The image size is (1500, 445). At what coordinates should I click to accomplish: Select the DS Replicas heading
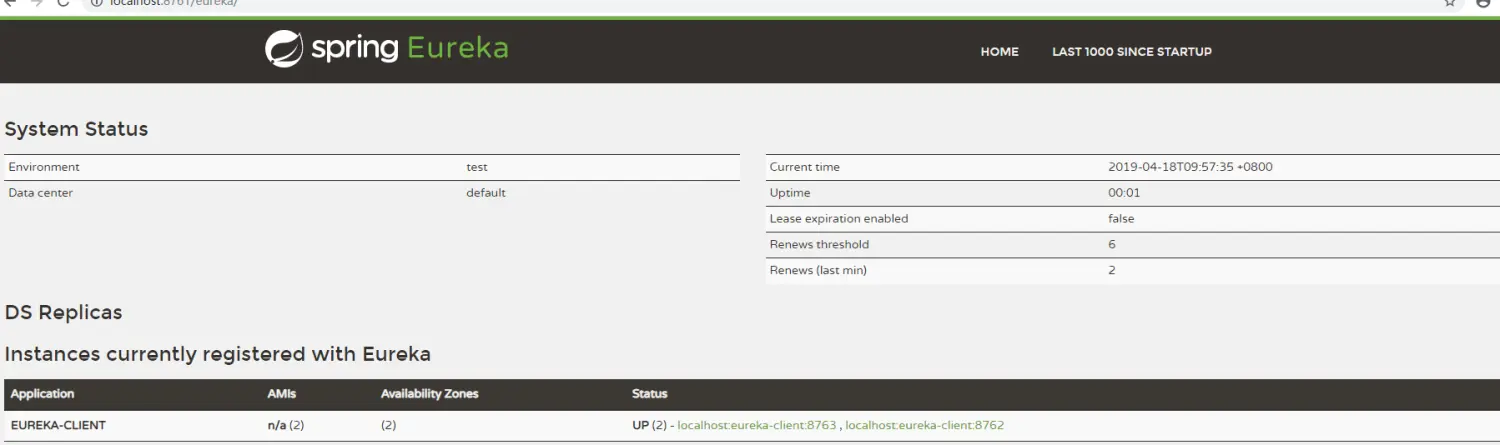coord(63,312)
